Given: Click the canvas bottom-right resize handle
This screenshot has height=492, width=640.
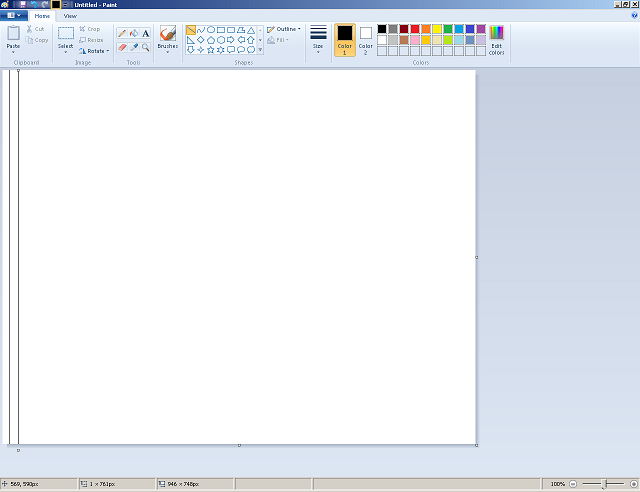Looking at the screenshot, I should pyautogui.click(x=477, y=445).
